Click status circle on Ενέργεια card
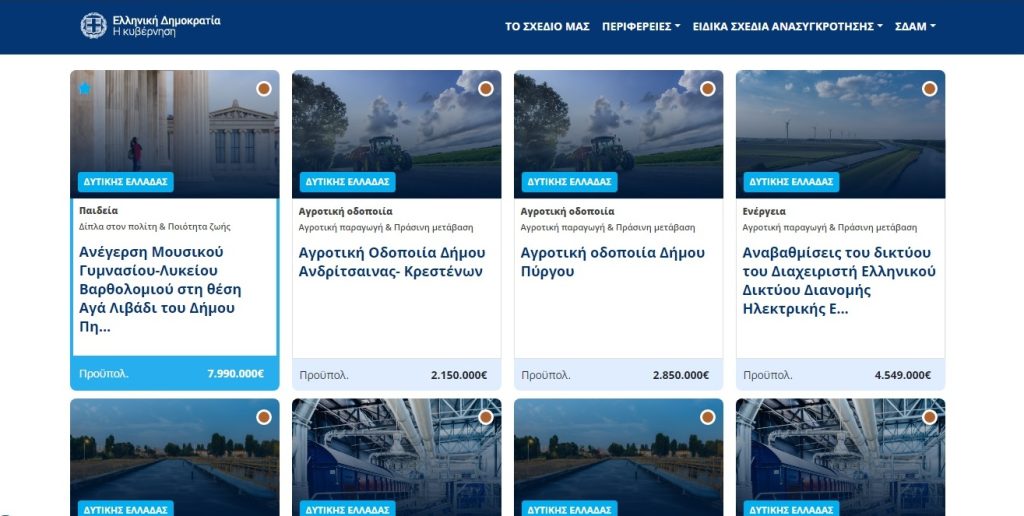The width and height of the screenshot is (1024, 516). pyautogui.click(x=930, y=89)
